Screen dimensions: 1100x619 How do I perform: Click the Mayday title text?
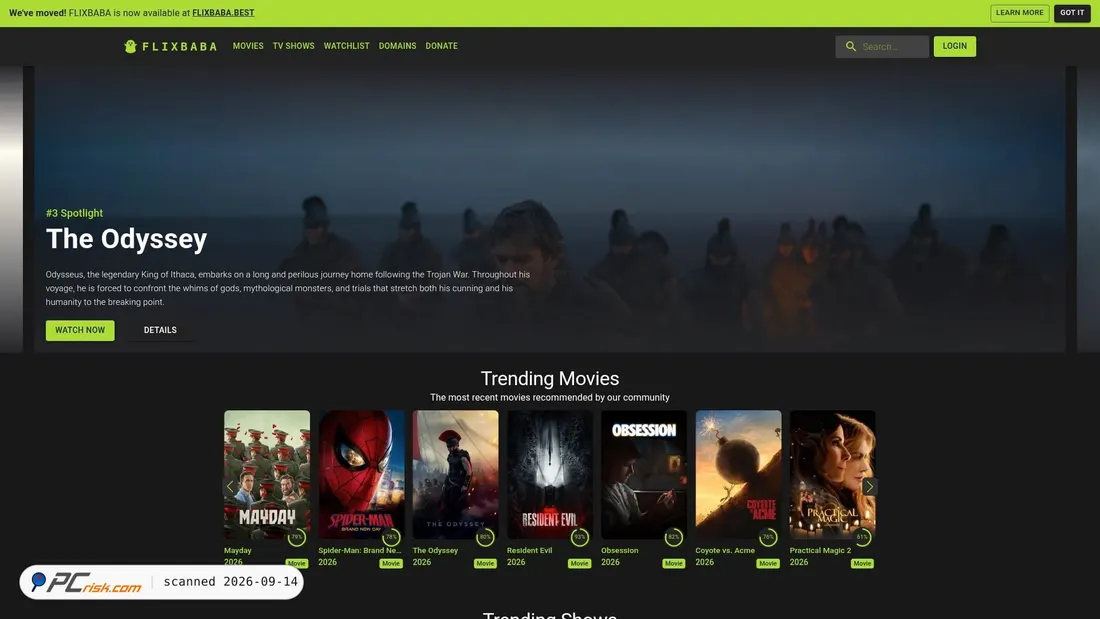(x=238, y=550)
